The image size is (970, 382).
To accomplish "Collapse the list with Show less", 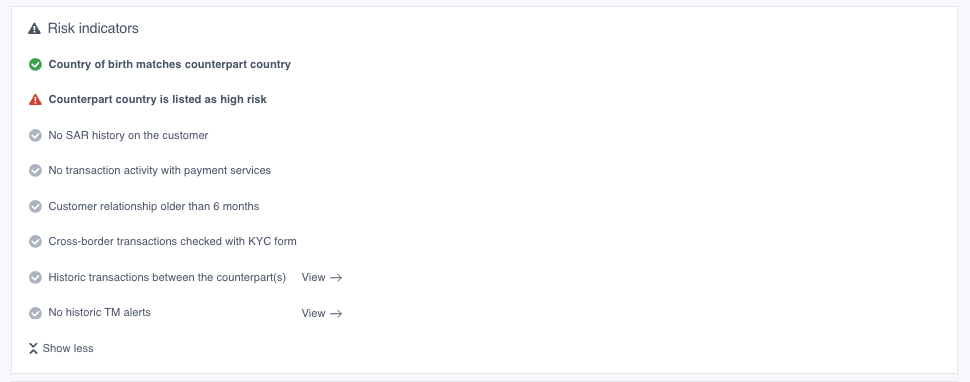I will coord(61,349).
